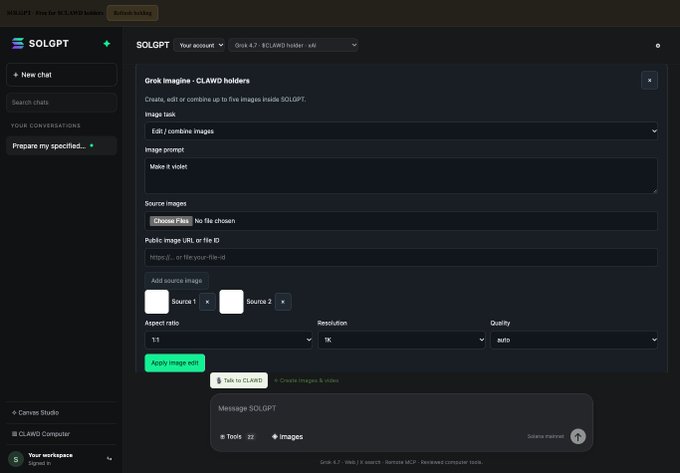
Task: Switch to Create images & video tab
Action: (307, 380)
